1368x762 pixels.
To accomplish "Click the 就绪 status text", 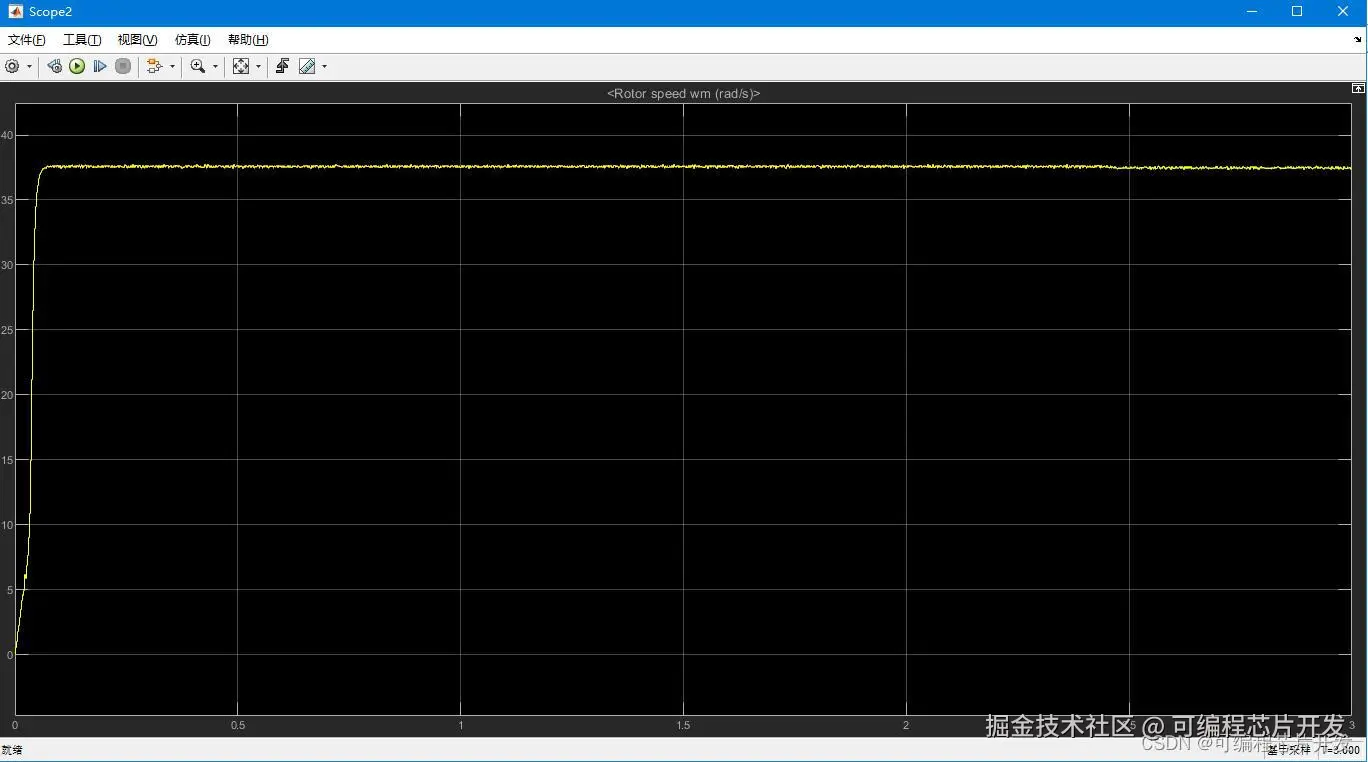I will point(12,750).
